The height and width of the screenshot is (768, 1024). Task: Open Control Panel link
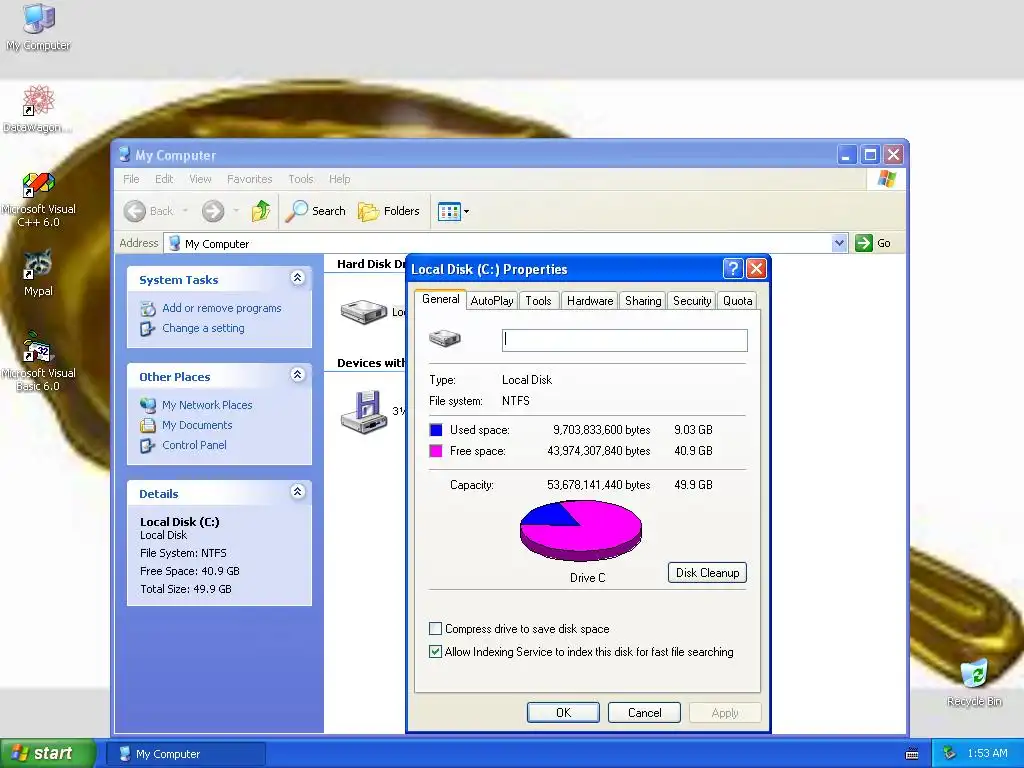coord(194,445)
